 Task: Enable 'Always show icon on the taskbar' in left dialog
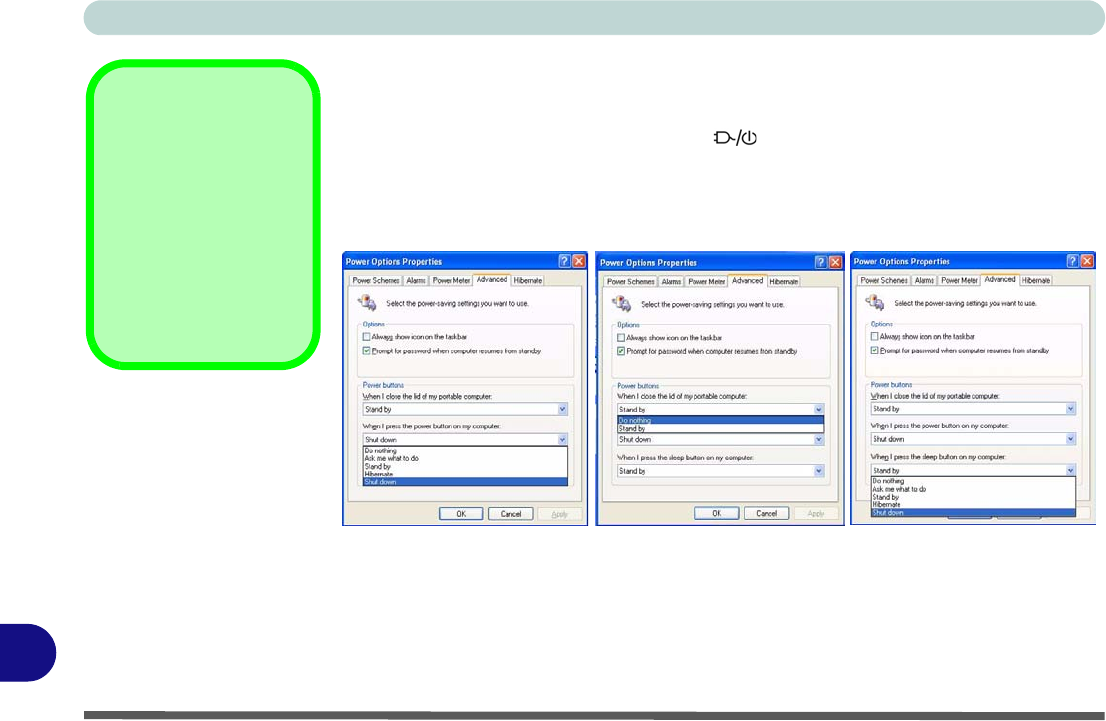coord(366,337)
